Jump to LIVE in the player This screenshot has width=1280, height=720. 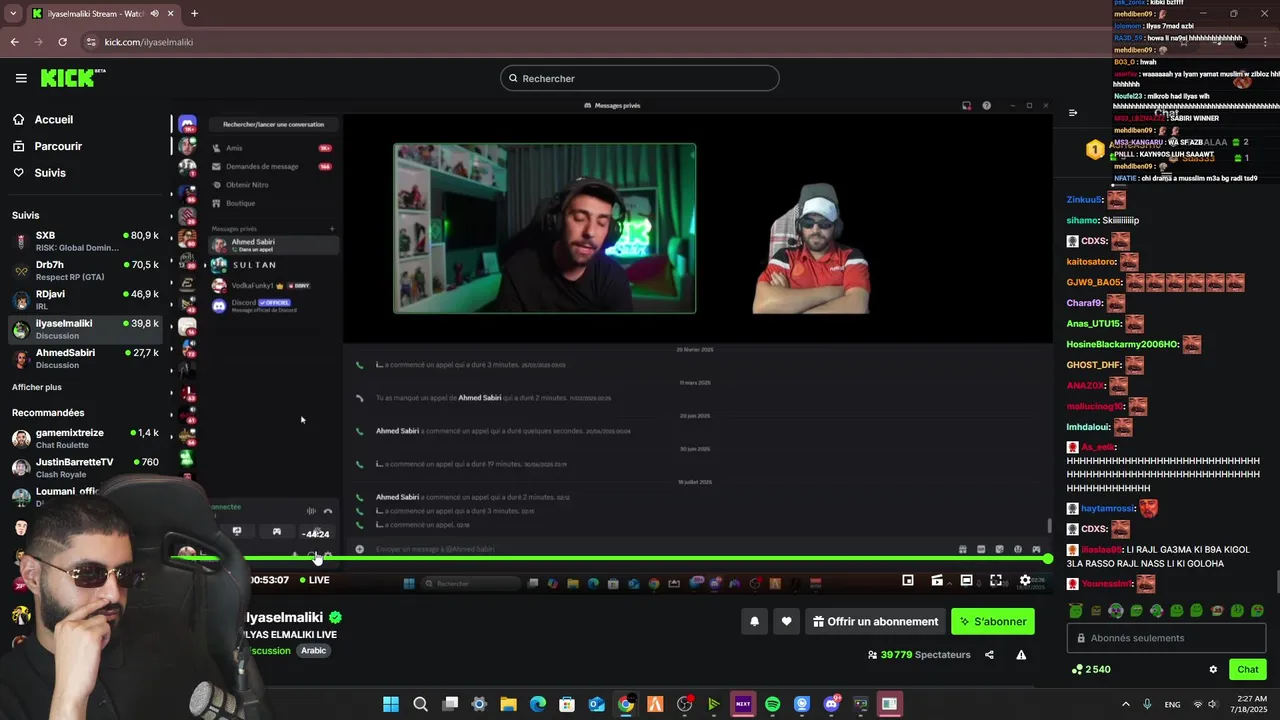[315, 580]
